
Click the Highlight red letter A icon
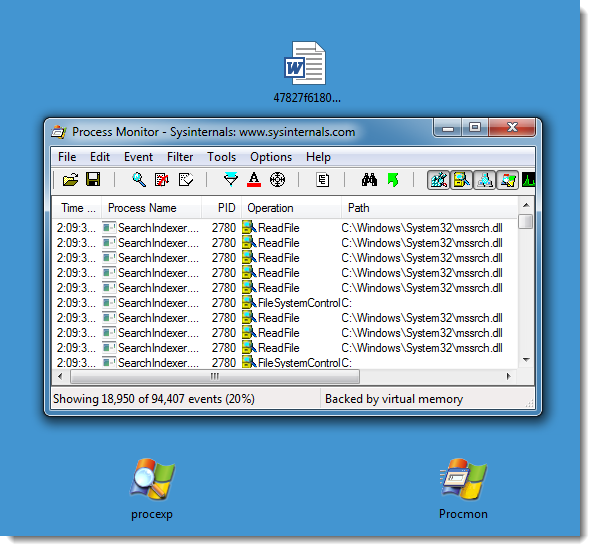click(x=254, y=179)
